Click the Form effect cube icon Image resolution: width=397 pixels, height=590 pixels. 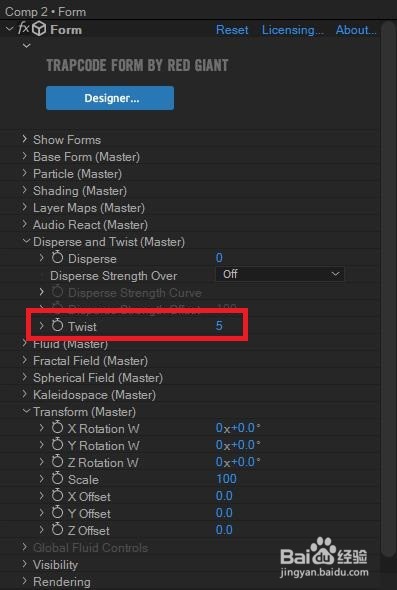tap(39, 29)
